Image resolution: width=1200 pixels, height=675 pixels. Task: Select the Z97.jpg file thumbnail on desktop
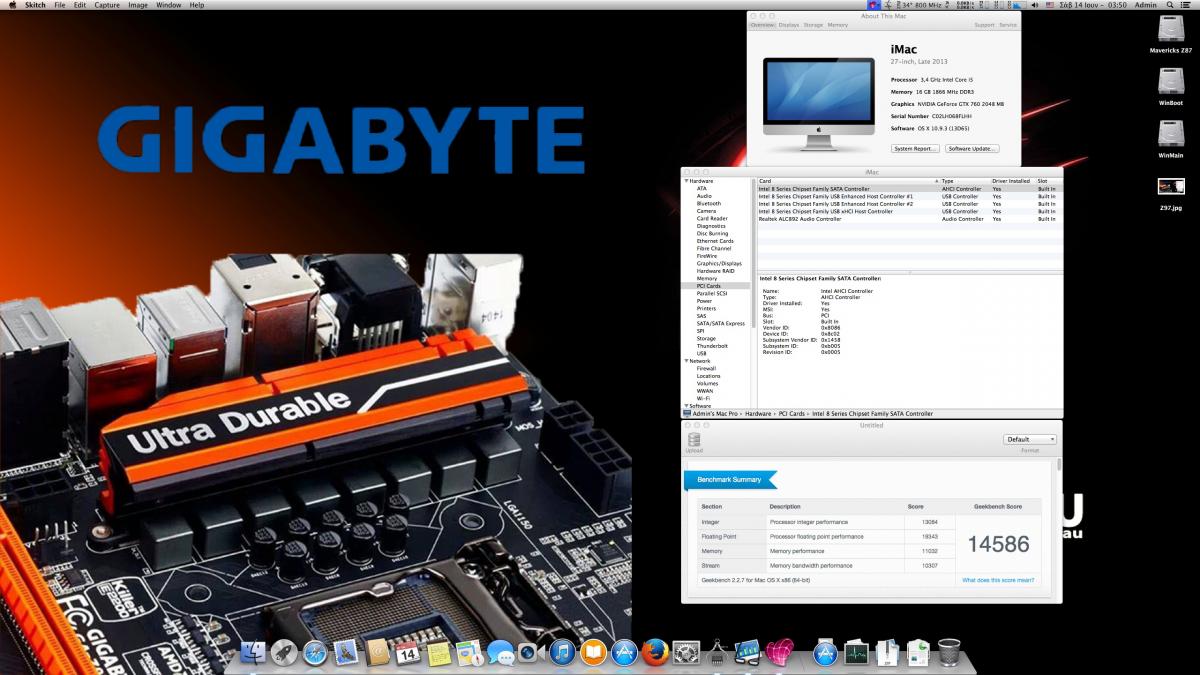(x=1171, y=187)
